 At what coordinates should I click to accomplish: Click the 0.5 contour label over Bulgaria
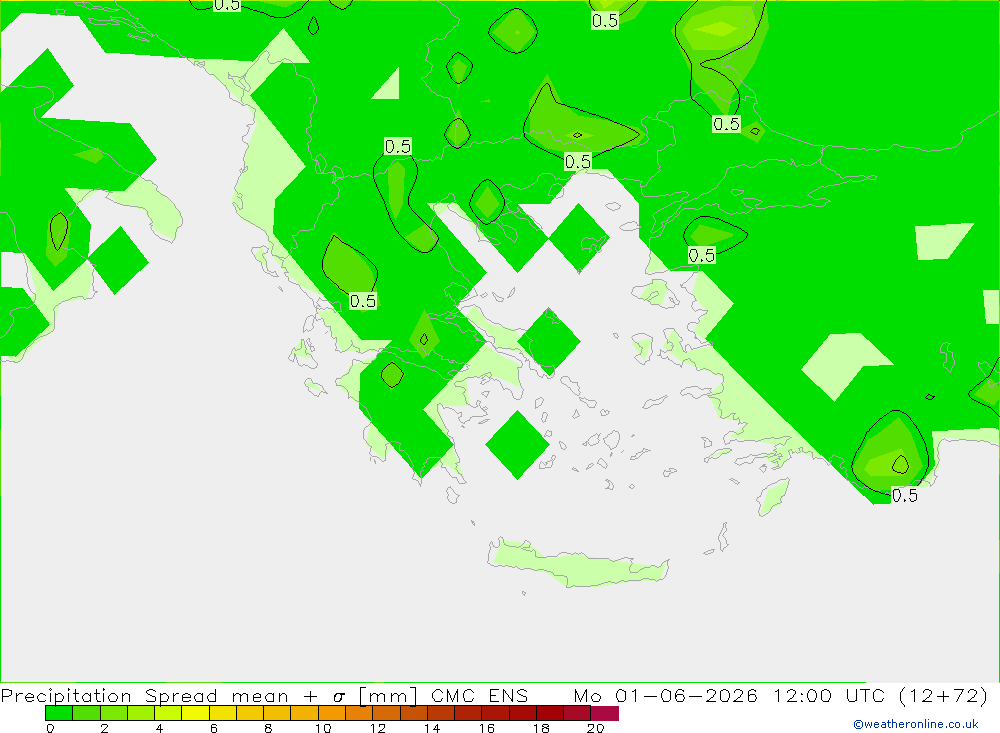578,162
